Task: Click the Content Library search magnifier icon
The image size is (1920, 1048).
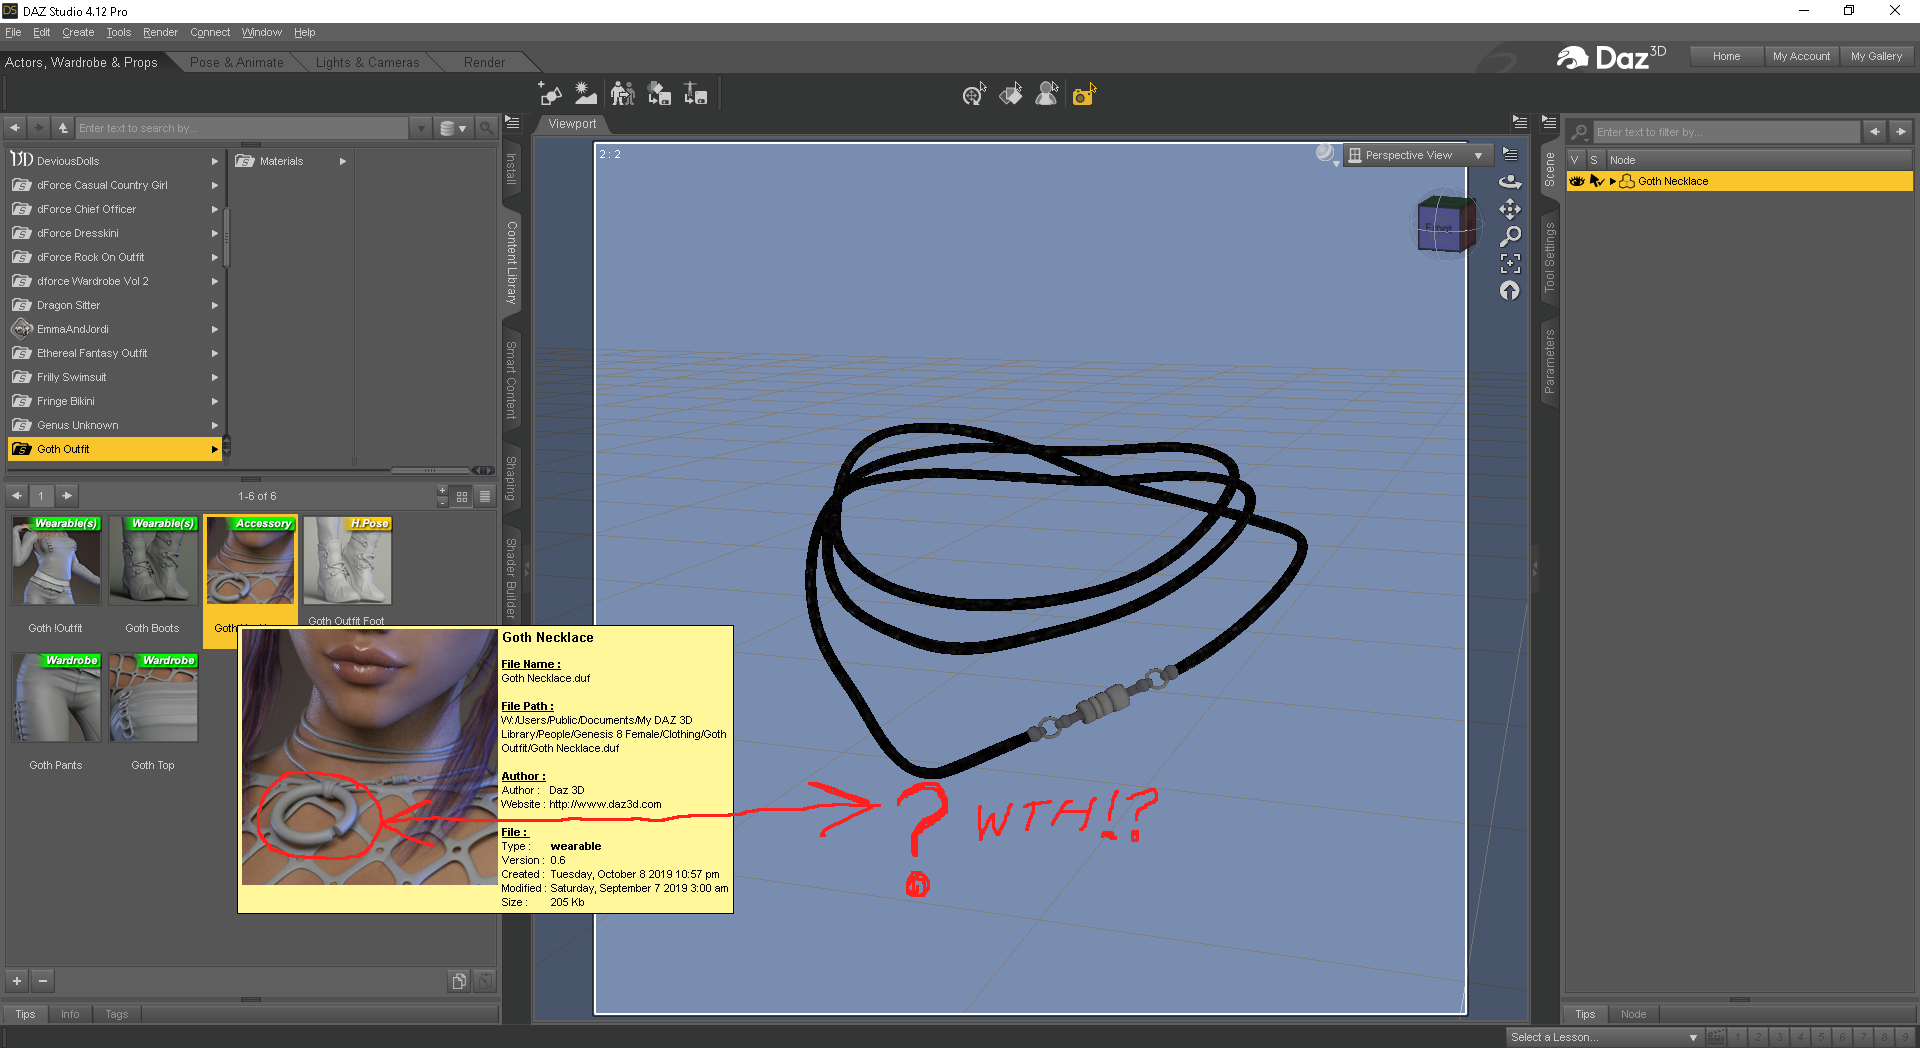Action: (x=486, y=128)
